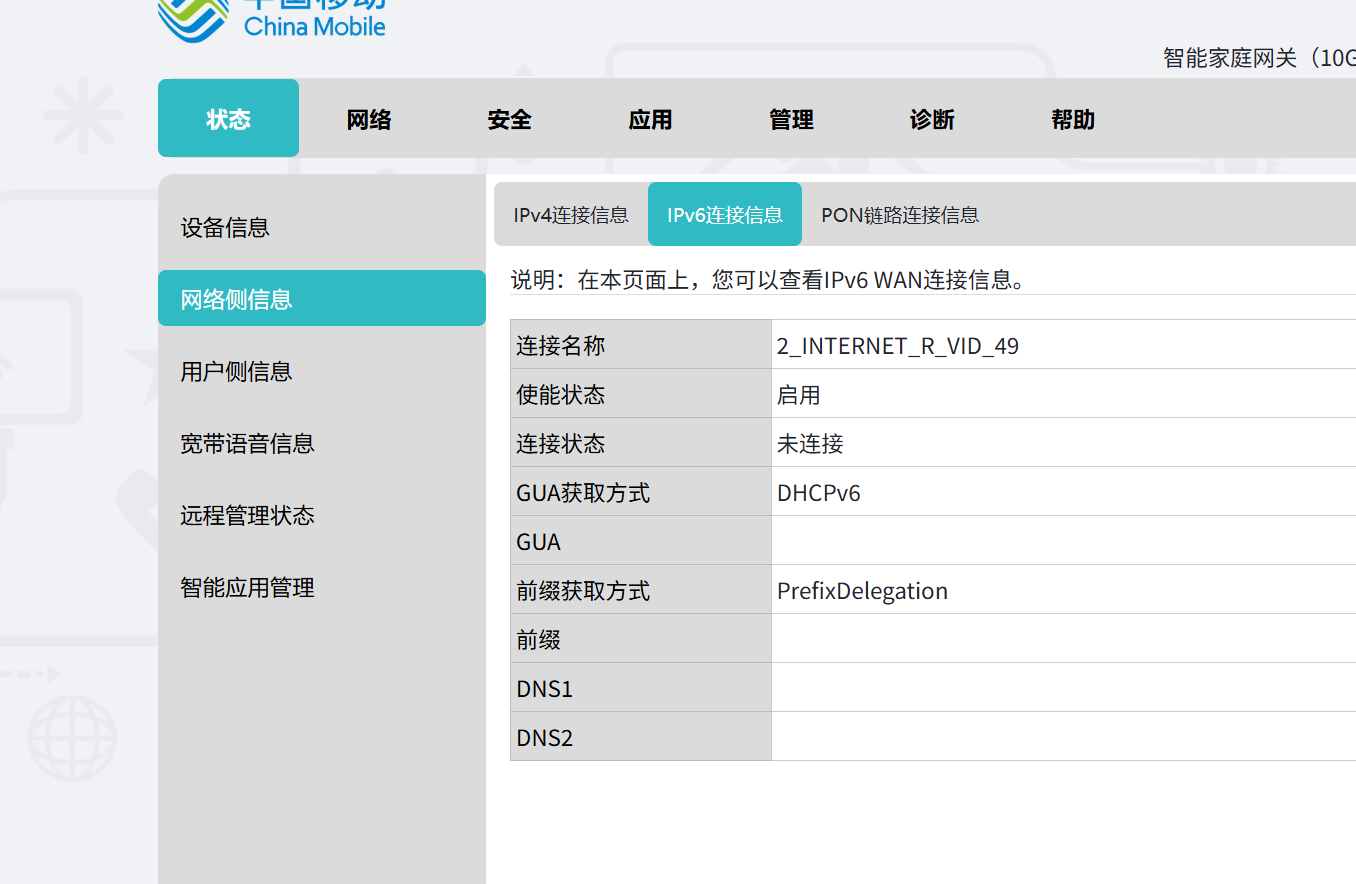Click the China Mobile logo
This screenshot has width=1356, height=884.
pyautogui.click(x=271, y=20)
